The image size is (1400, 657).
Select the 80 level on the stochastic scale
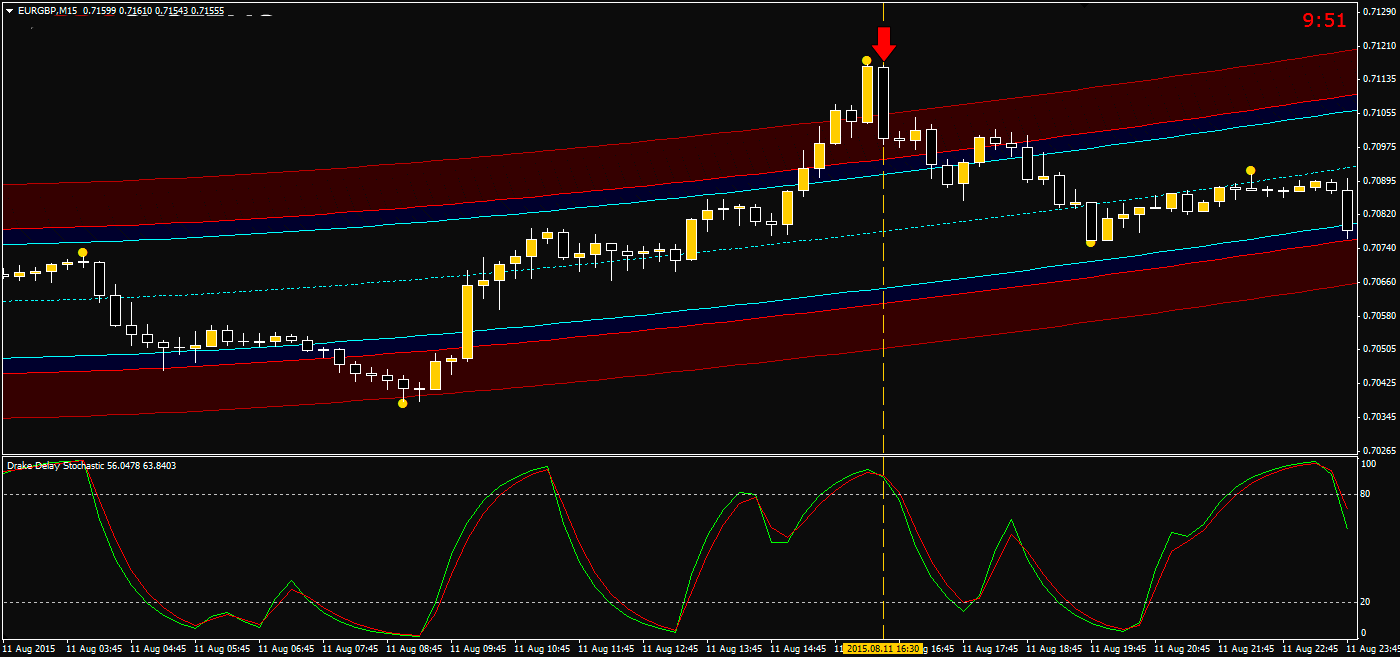[1367, 494]
